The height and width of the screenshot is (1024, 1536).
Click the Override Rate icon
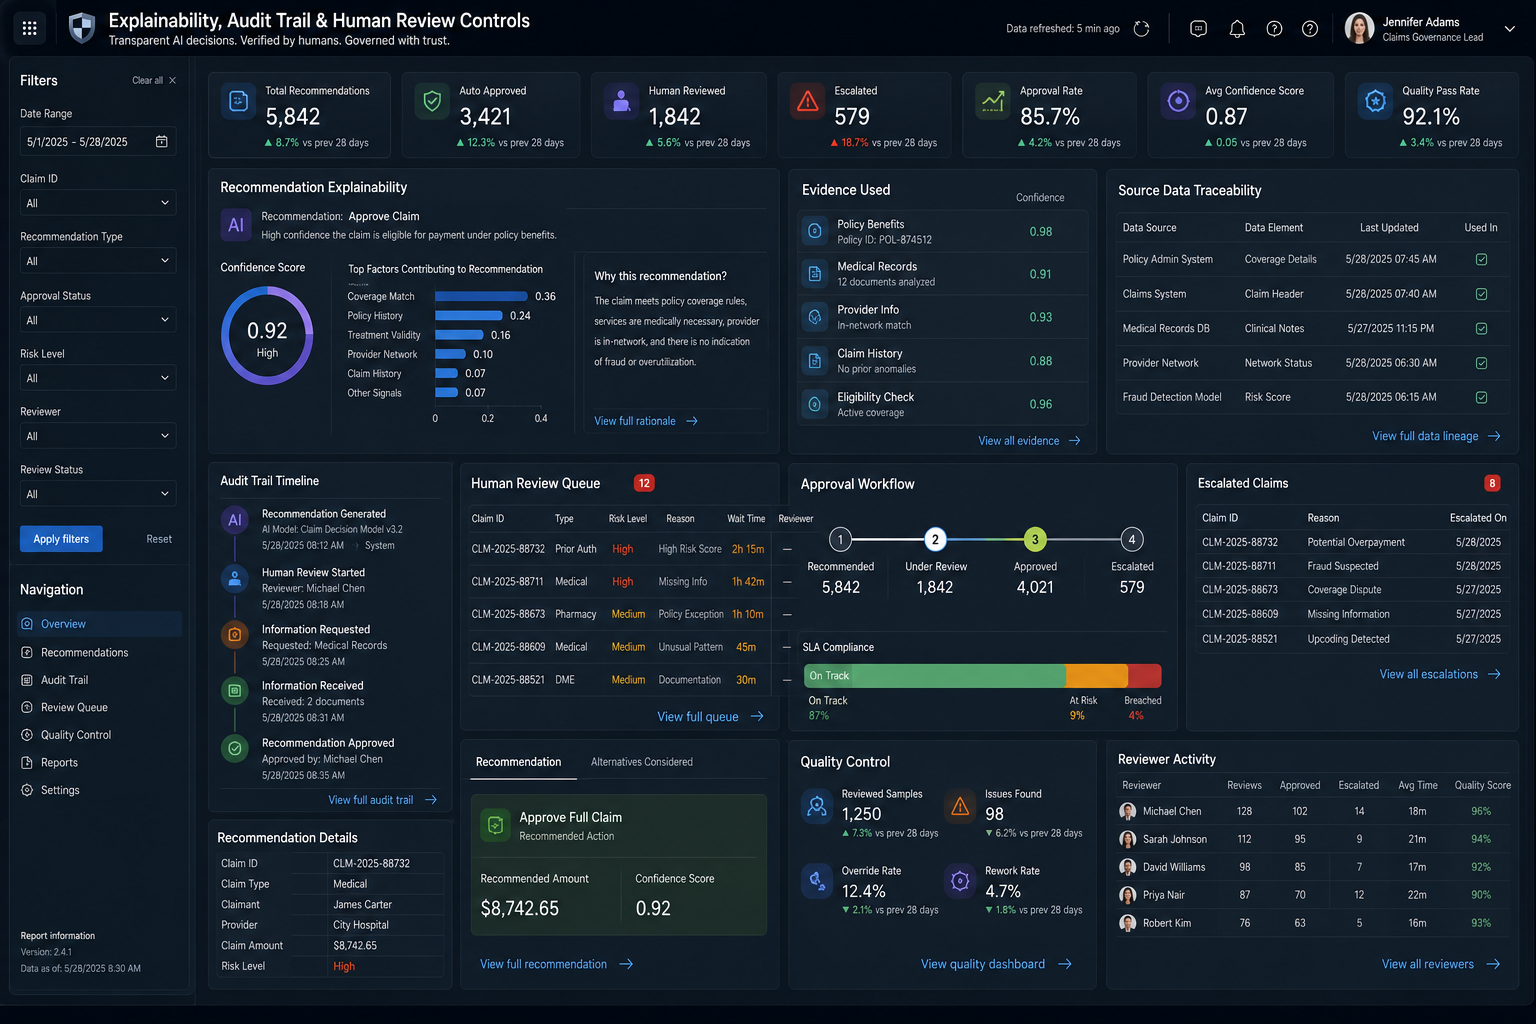817,881
